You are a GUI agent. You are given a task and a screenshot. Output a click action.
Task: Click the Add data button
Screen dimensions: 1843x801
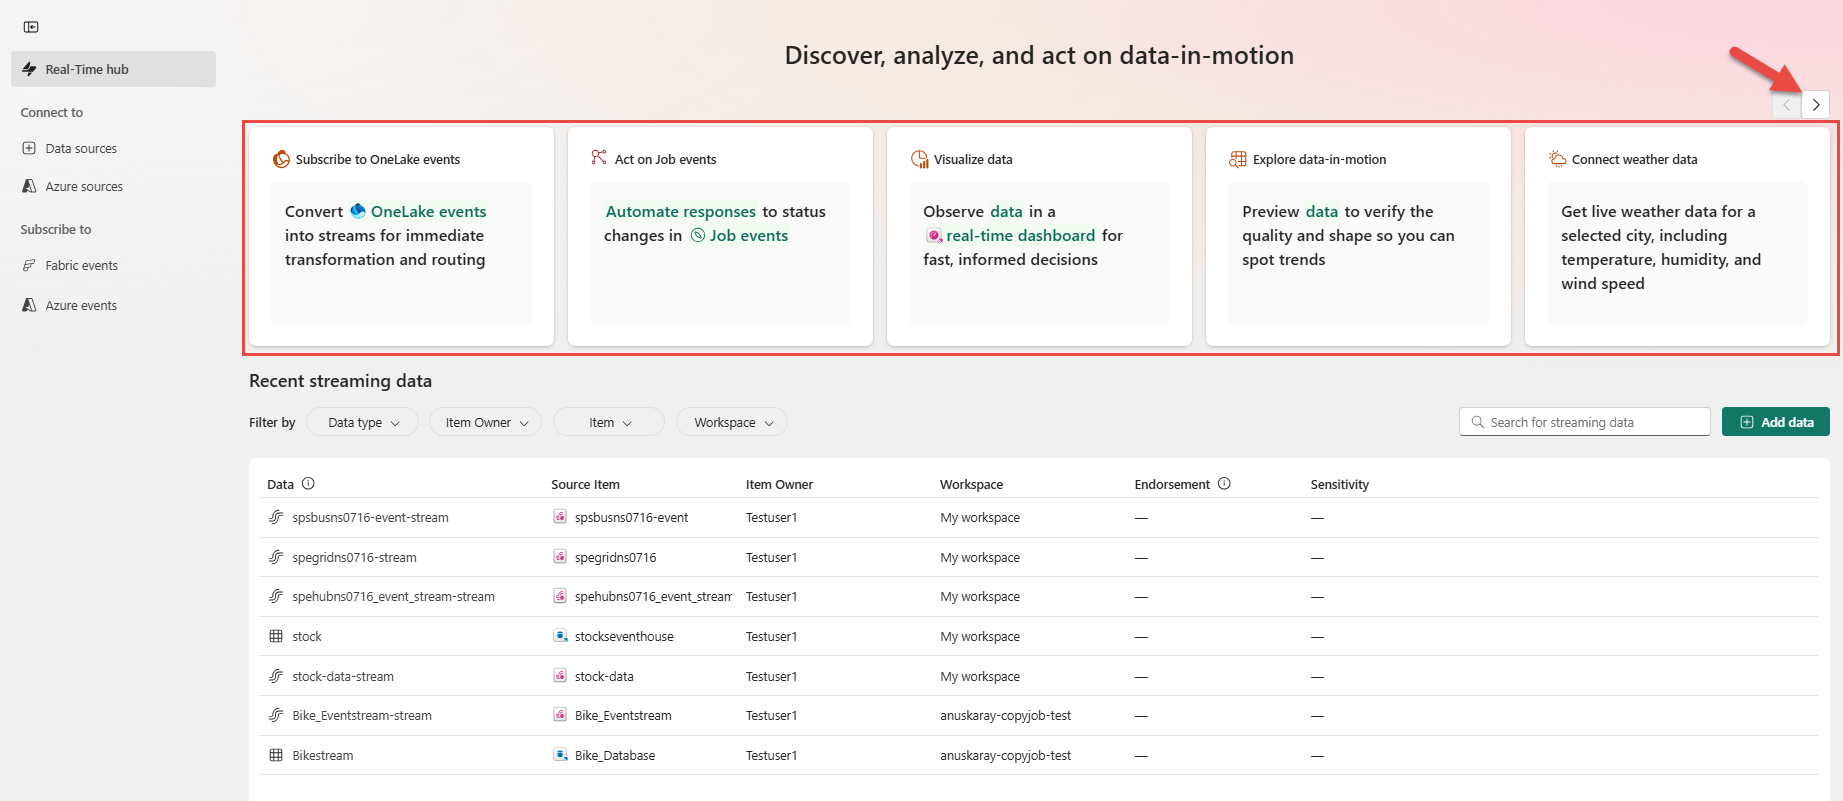[x=1775, y=423]
